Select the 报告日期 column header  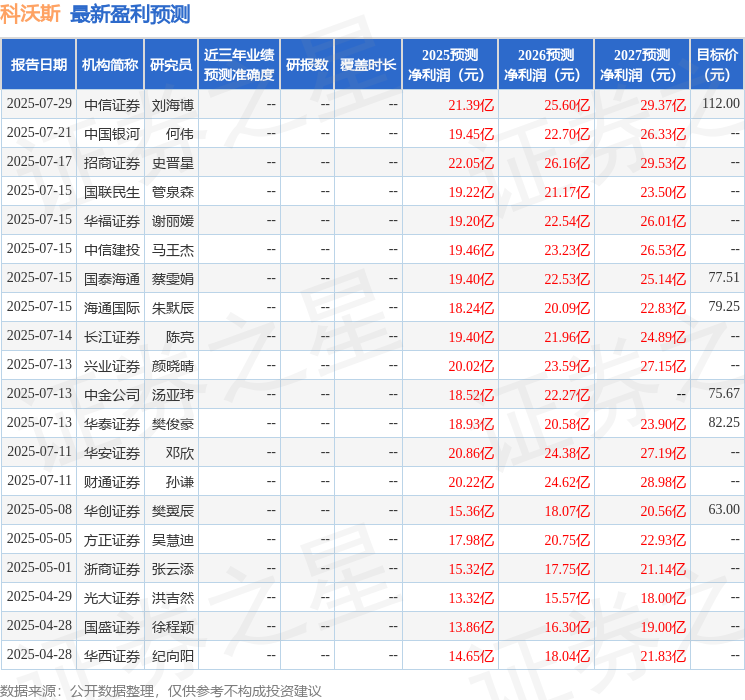pyautogui.click(x=38, y=65)
